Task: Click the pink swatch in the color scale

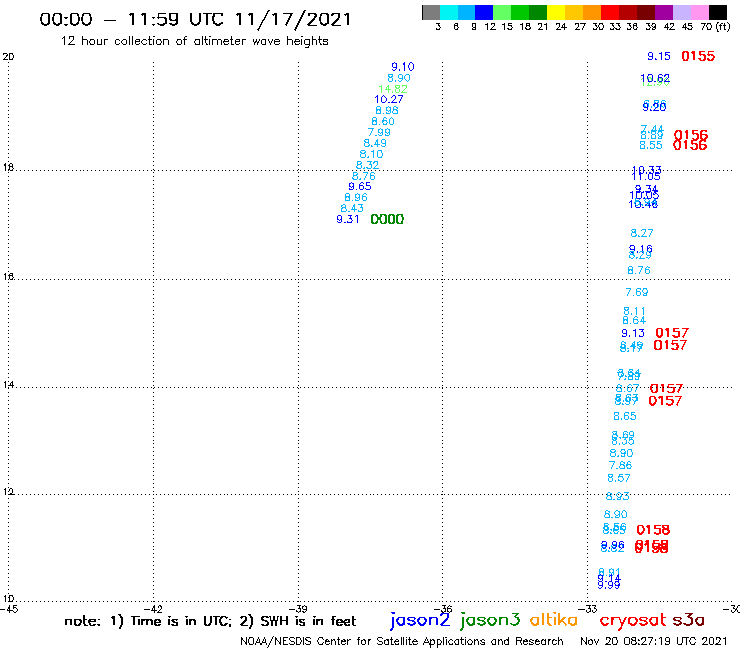Action: pos(700,12)
